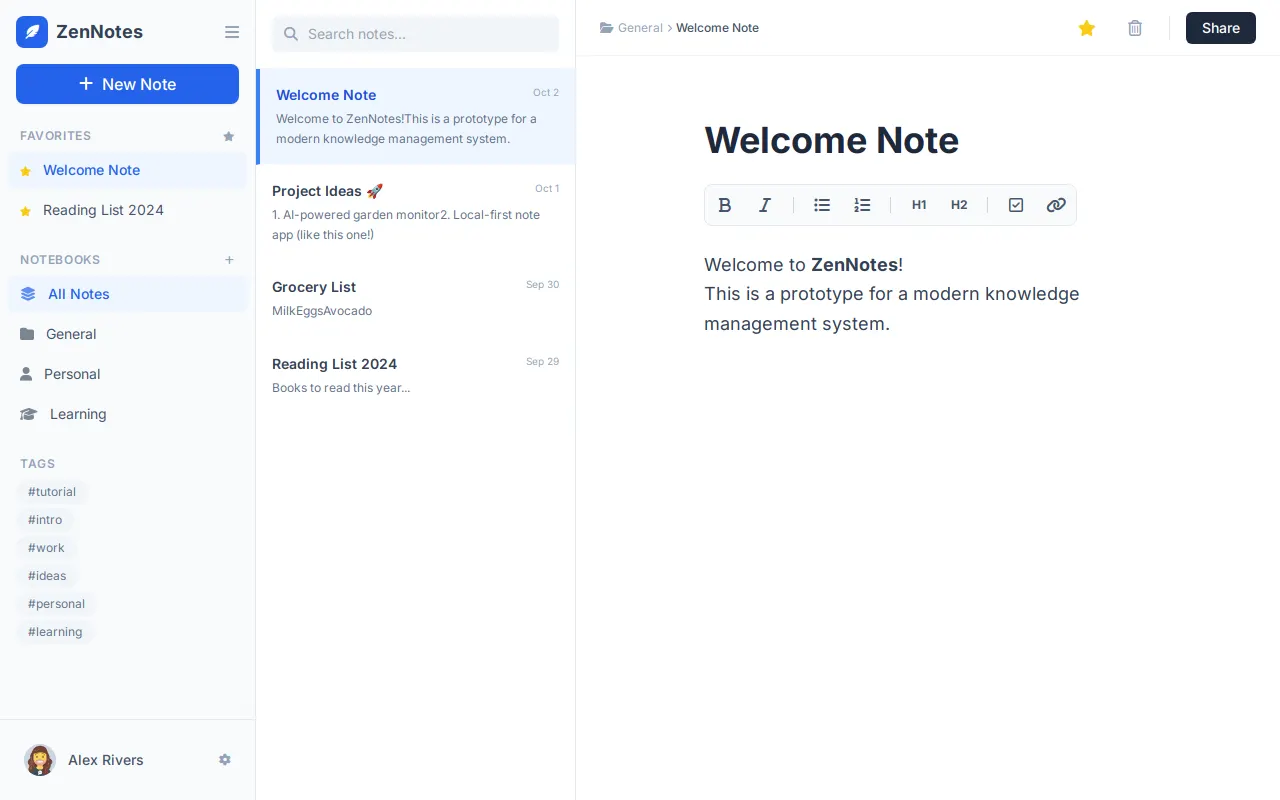
Task: Click Alex Rivers profile avatar
Action: (x=40, y=760)
